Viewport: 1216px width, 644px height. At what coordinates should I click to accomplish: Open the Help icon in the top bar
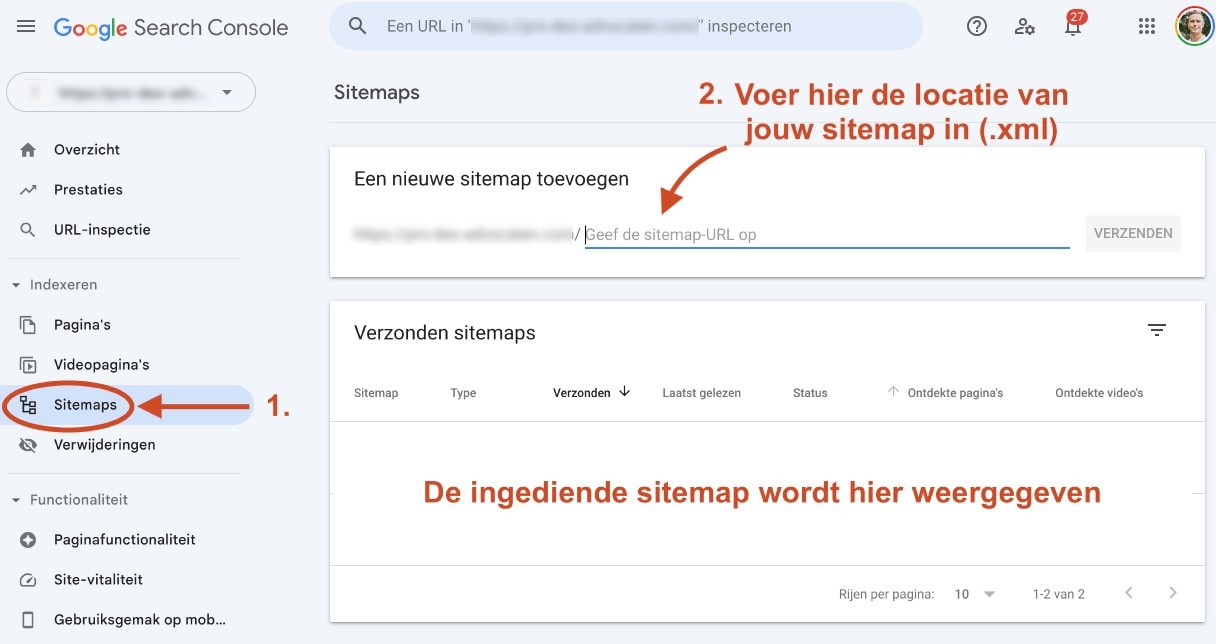click(x=976, y=26)
